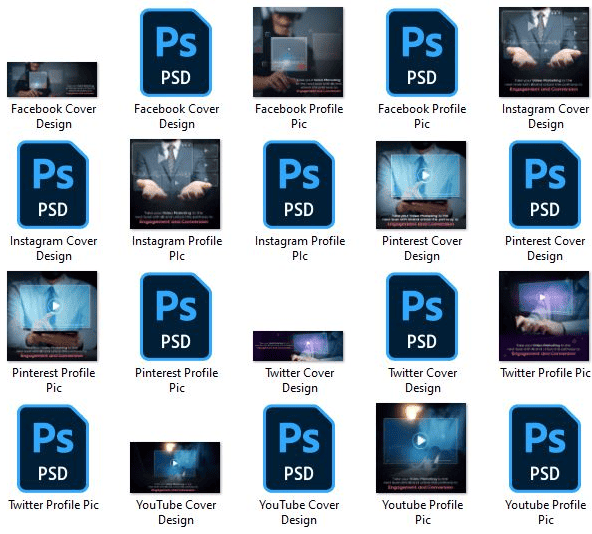Select the YouTube Cover Design PSD file icon
592x534 pixels.
coord(299,448)
